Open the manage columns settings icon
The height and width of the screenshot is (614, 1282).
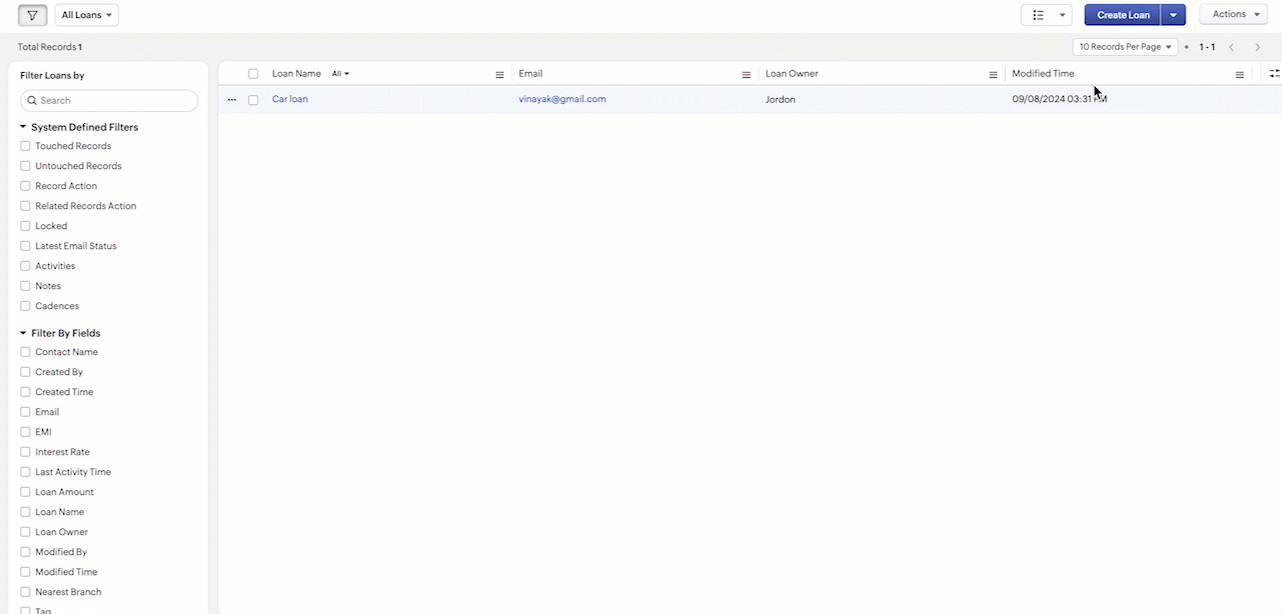tap(1274, 74)
